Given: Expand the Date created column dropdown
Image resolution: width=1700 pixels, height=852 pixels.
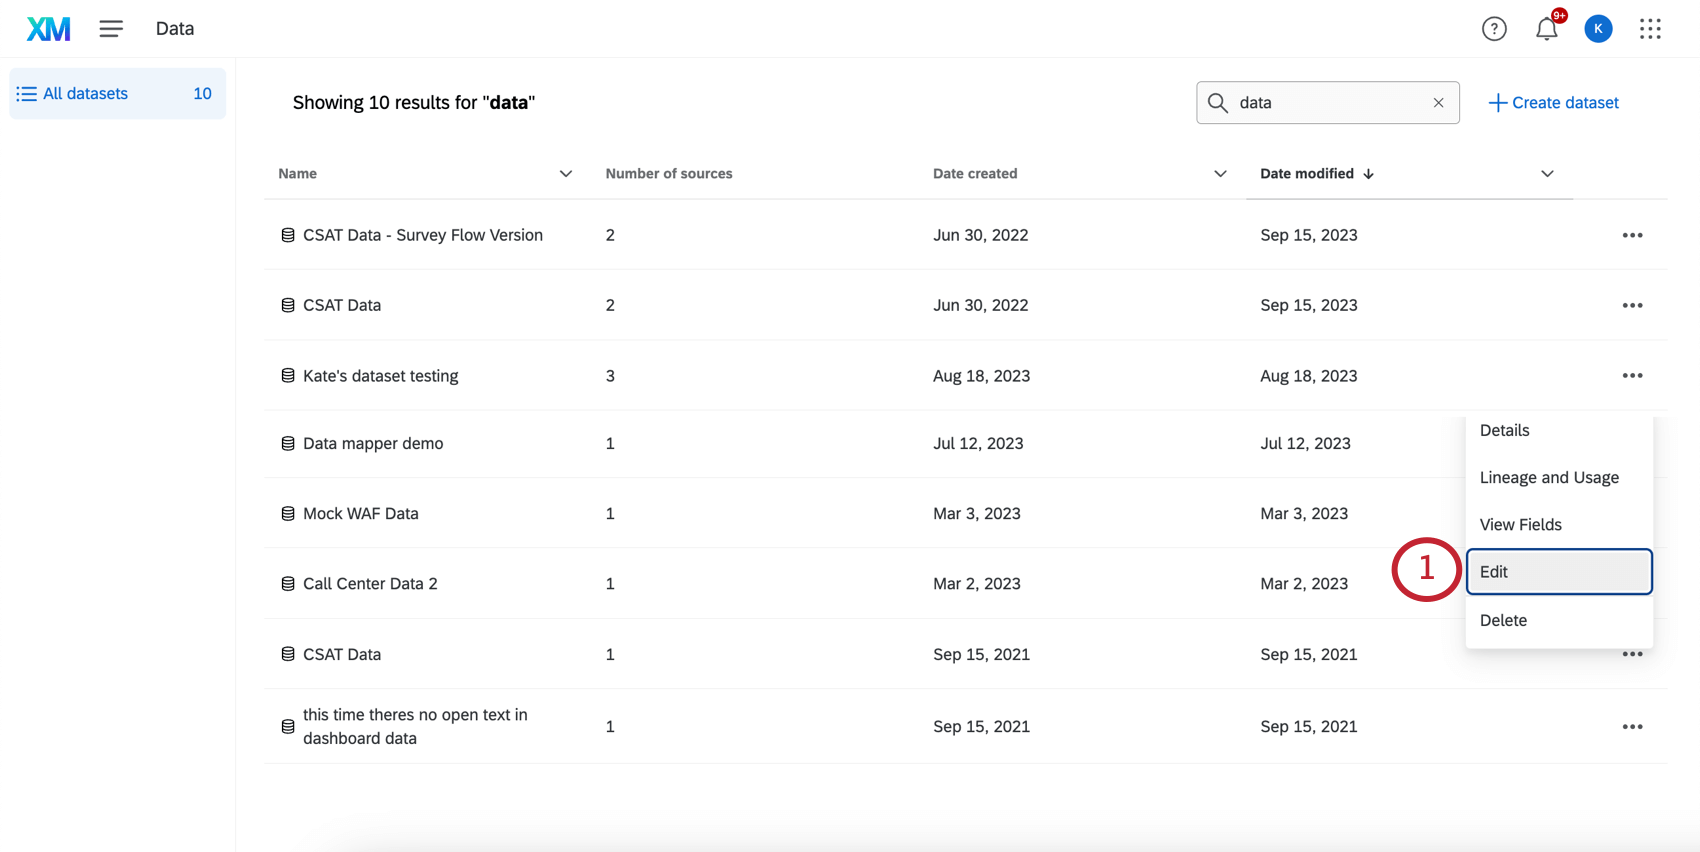Looking at the screenshot, I should pyautogui.click(x=1220, y=174).
